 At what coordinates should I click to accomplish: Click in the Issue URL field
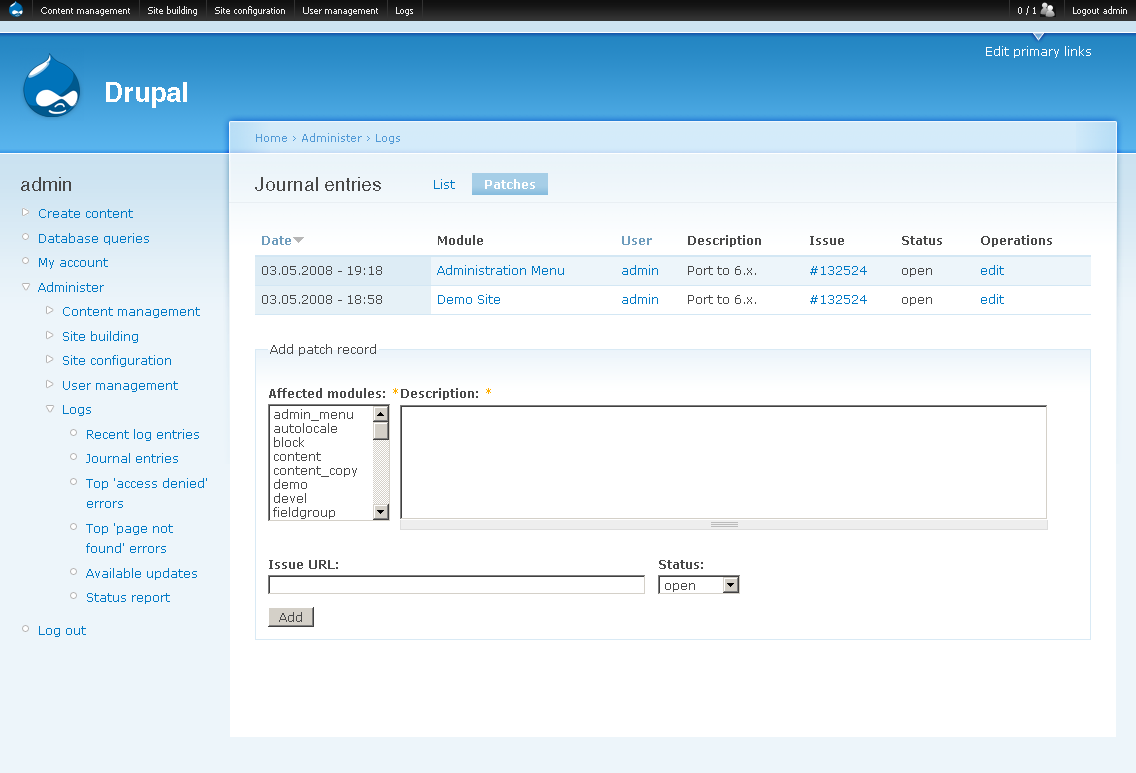pyautogui.click(x=456, y=585)
